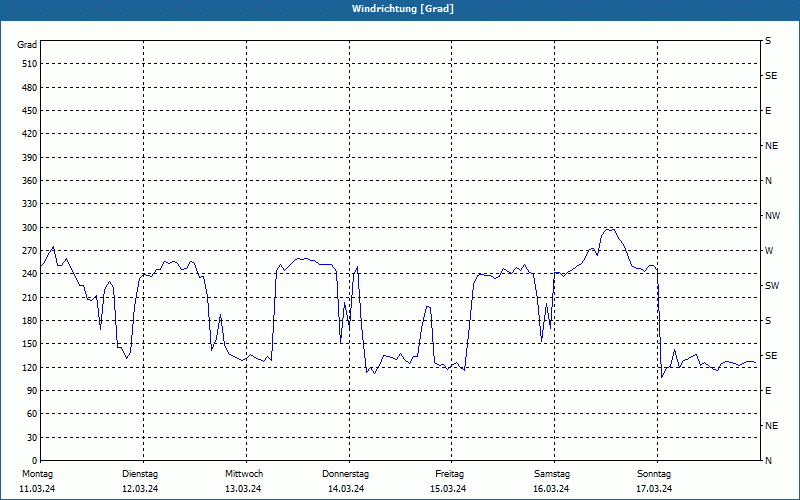Click the 'Mittwoch' day label

(x=244, y=474)
